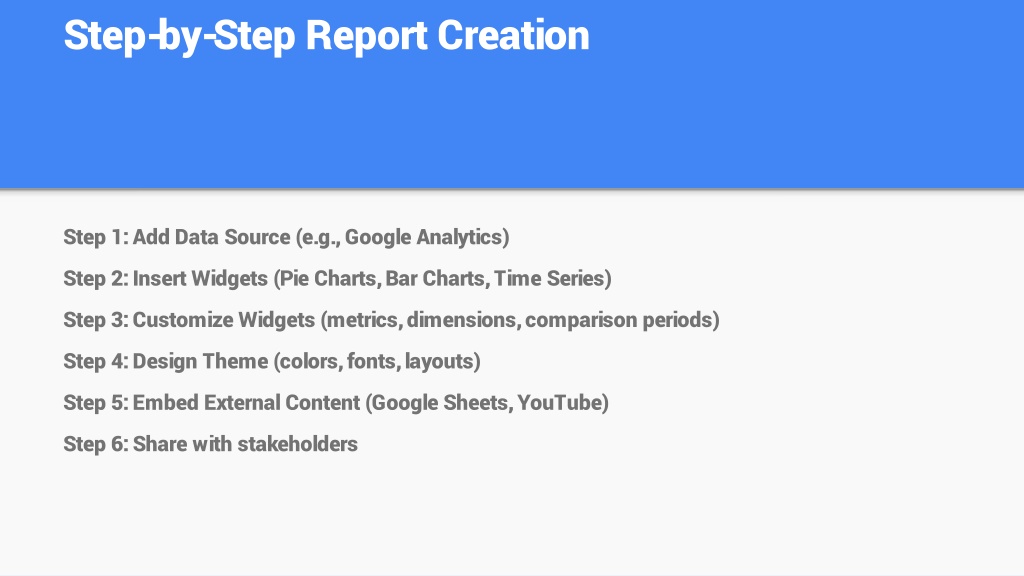Select the Step 3 Customize Widgets line
Screen dimensions: 1024x576
(391, 320)
